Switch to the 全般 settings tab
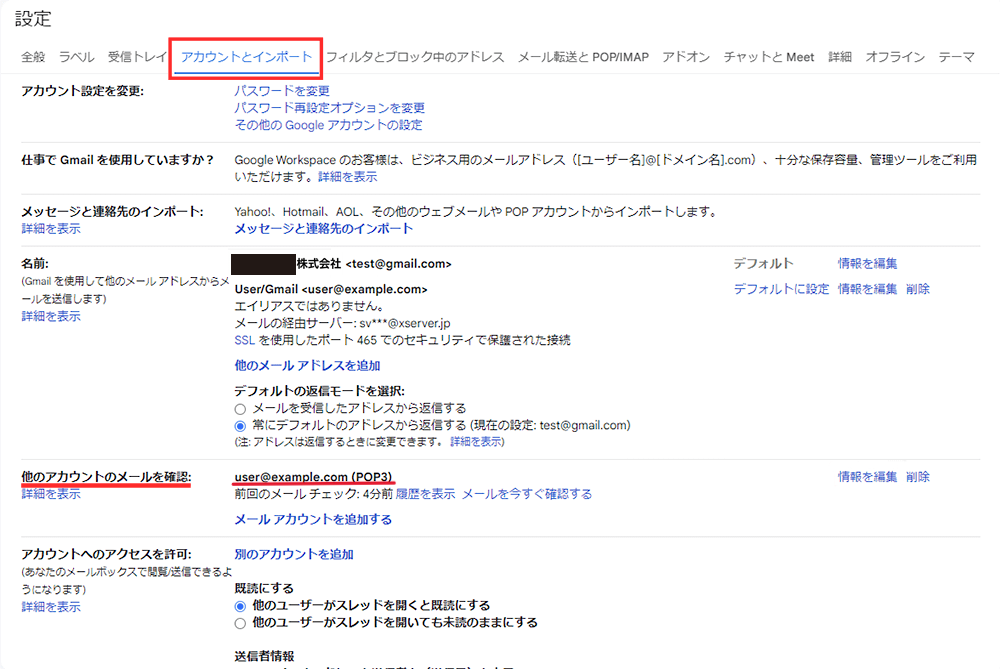 33,57
